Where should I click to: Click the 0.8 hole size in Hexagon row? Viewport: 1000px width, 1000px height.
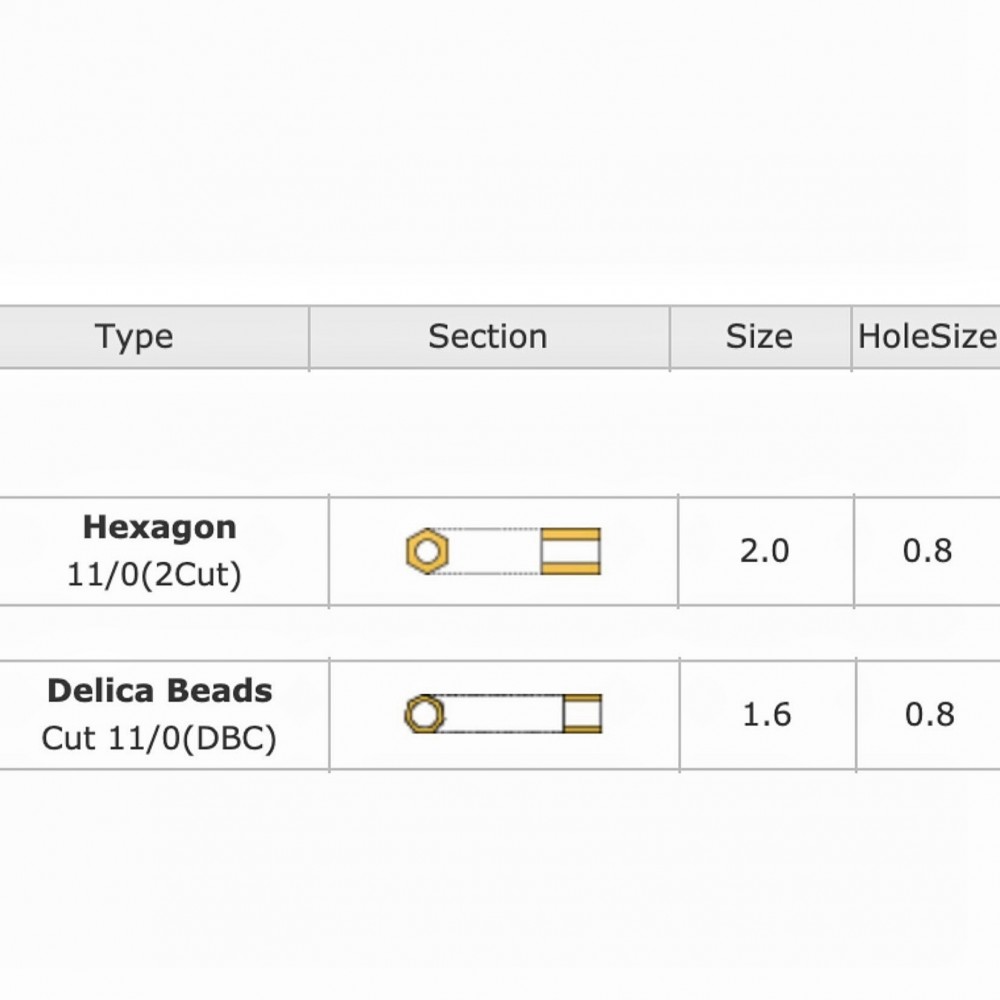pos(927,551)
